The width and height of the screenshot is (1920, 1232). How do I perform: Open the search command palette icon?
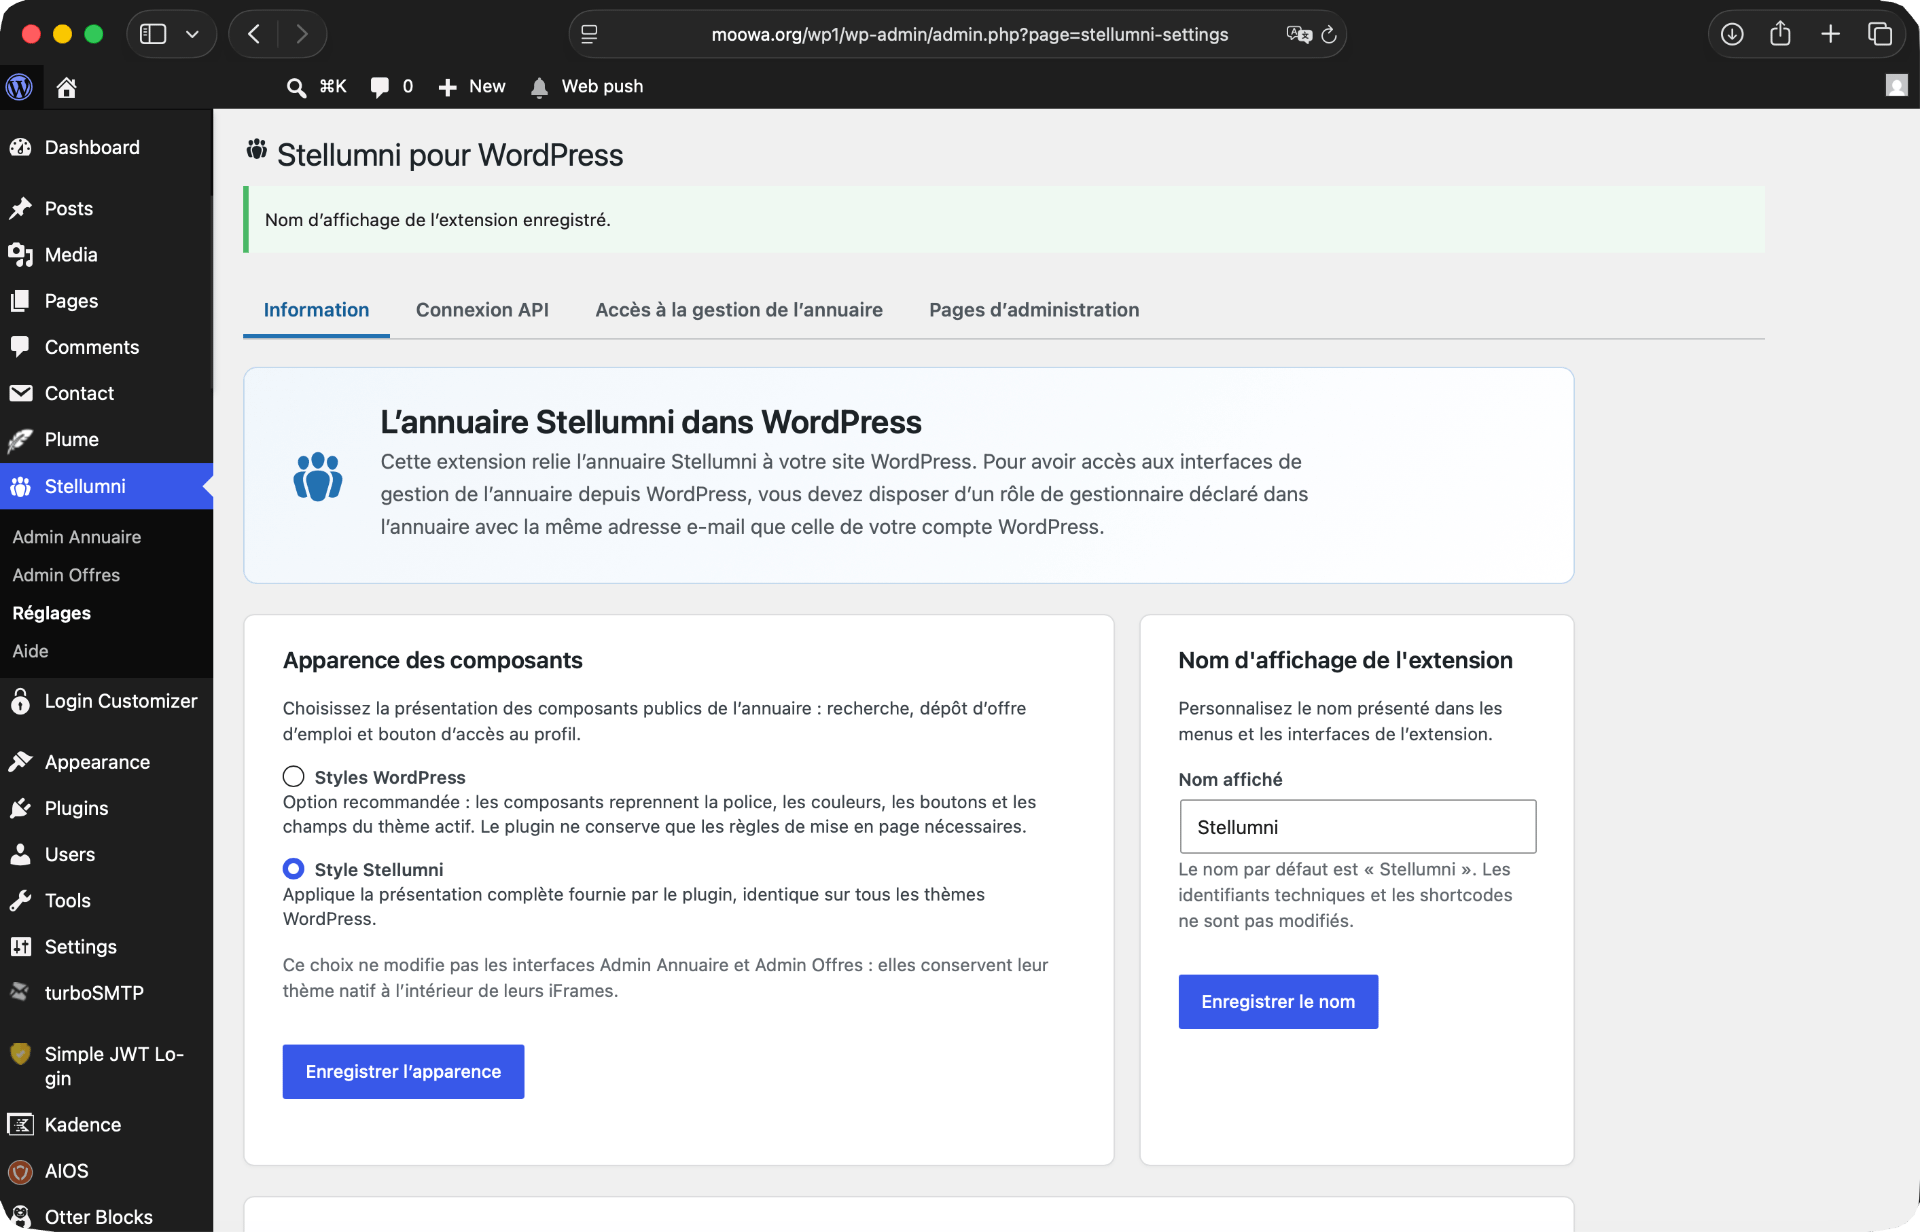[296, 87]
